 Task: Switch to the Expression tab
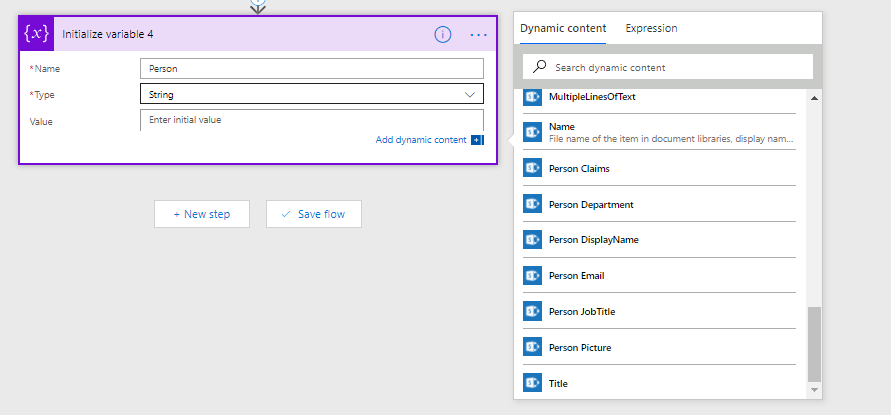pos(651,28)
